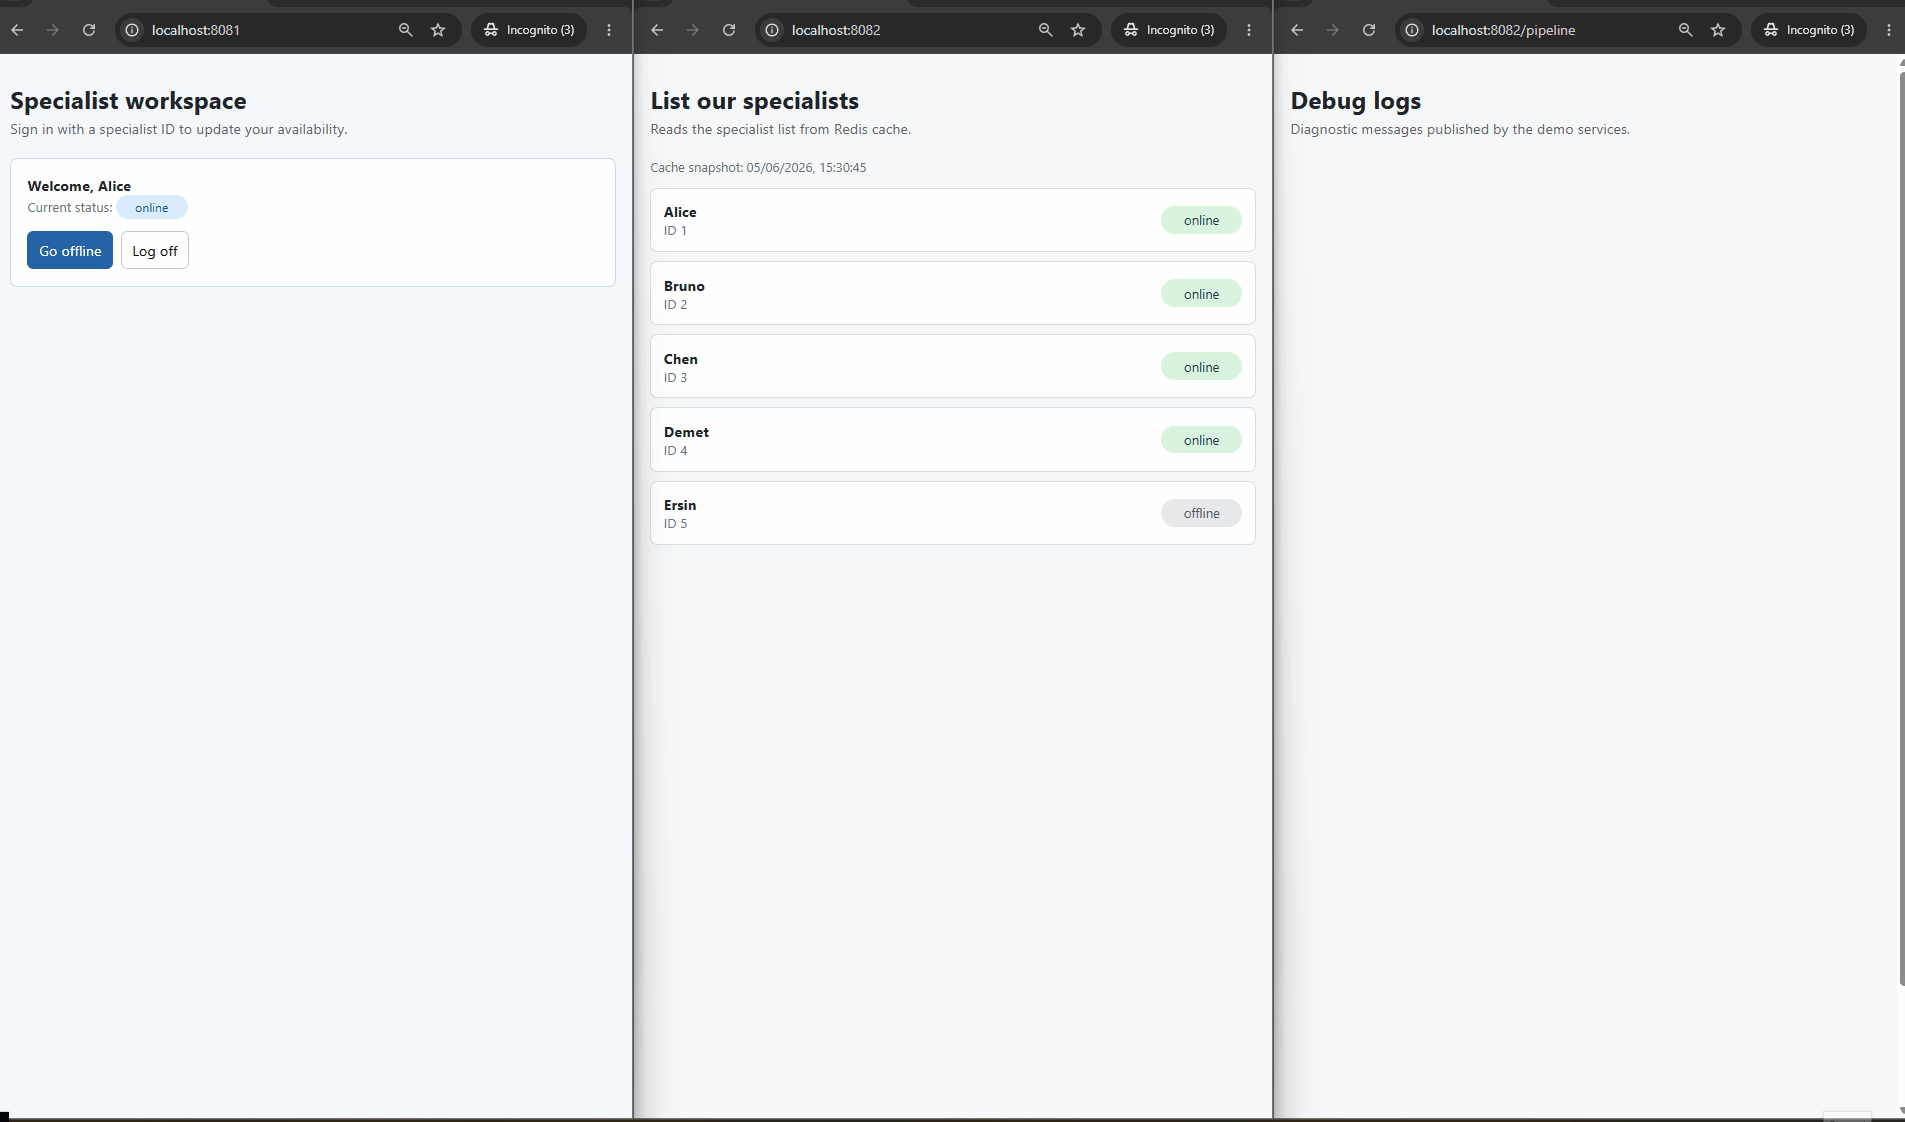The image size is (1905, 1122).
Task: Click offline badge in Ersin's row
Action: tap(1201, 513)
